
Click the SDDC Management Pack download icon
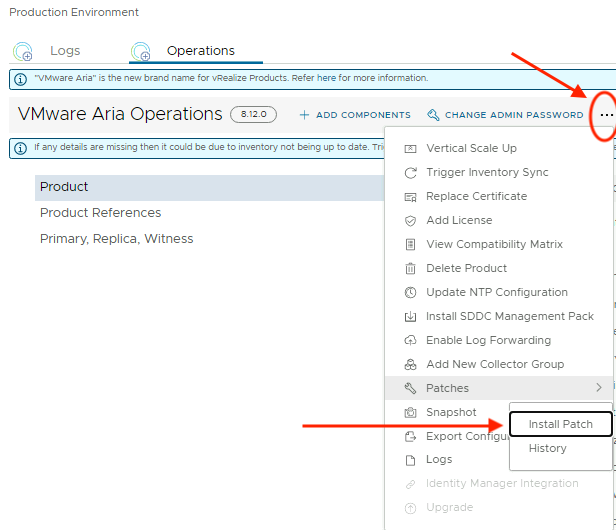pos(410,316)
